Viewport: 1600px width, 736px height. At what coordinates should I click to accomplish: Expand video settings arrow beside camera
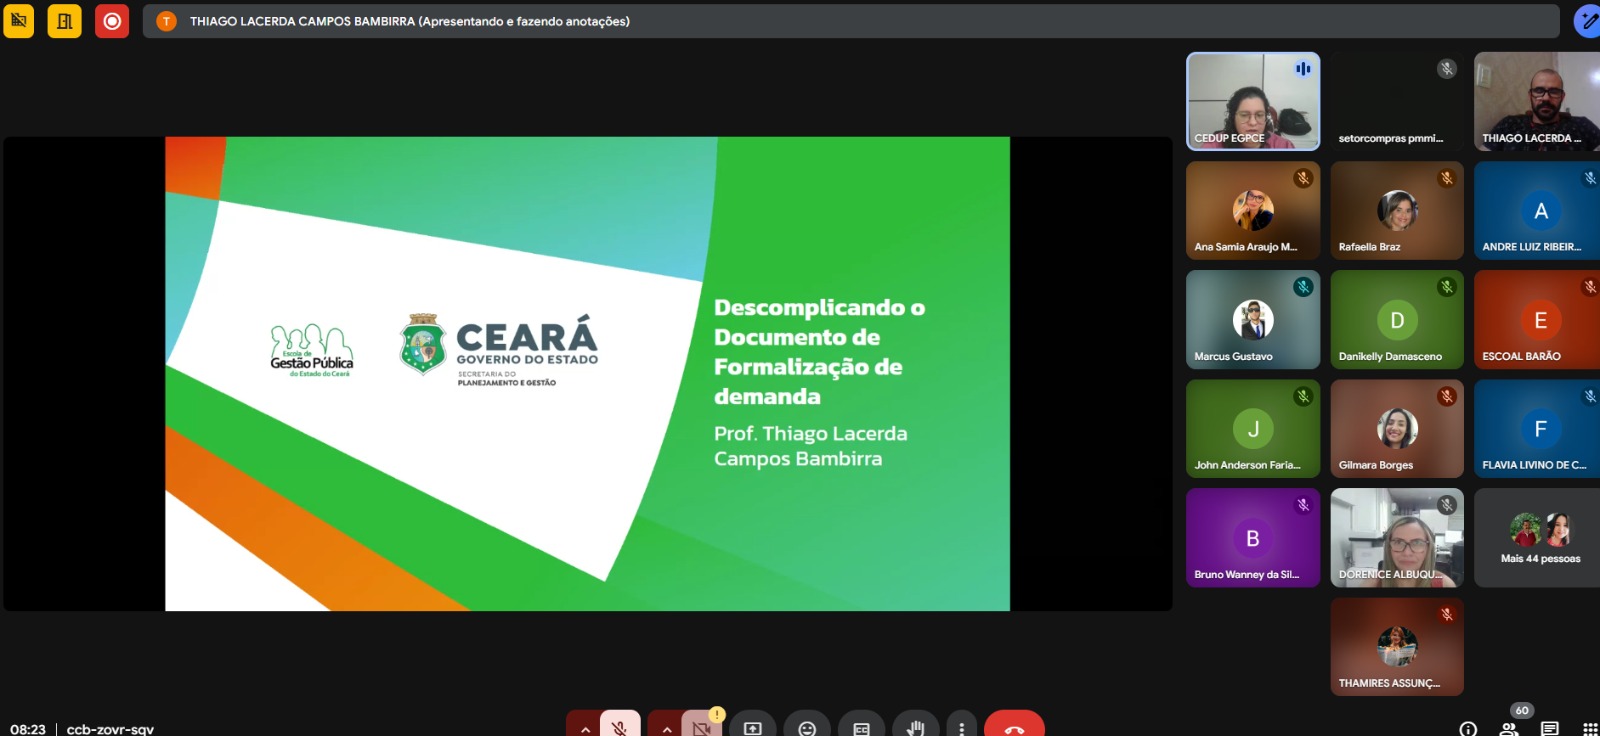click(x=667, y=729)
